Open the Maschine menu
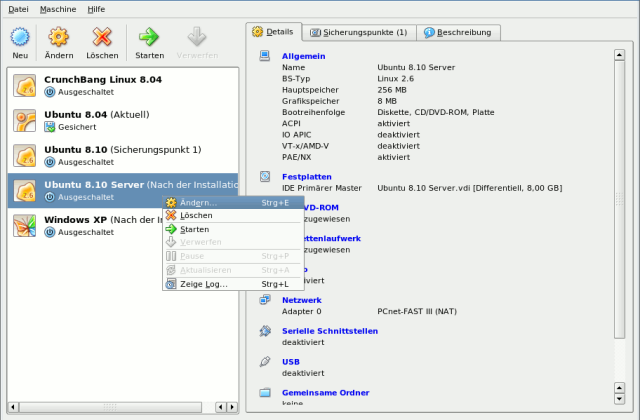 (x=58, y=9)
